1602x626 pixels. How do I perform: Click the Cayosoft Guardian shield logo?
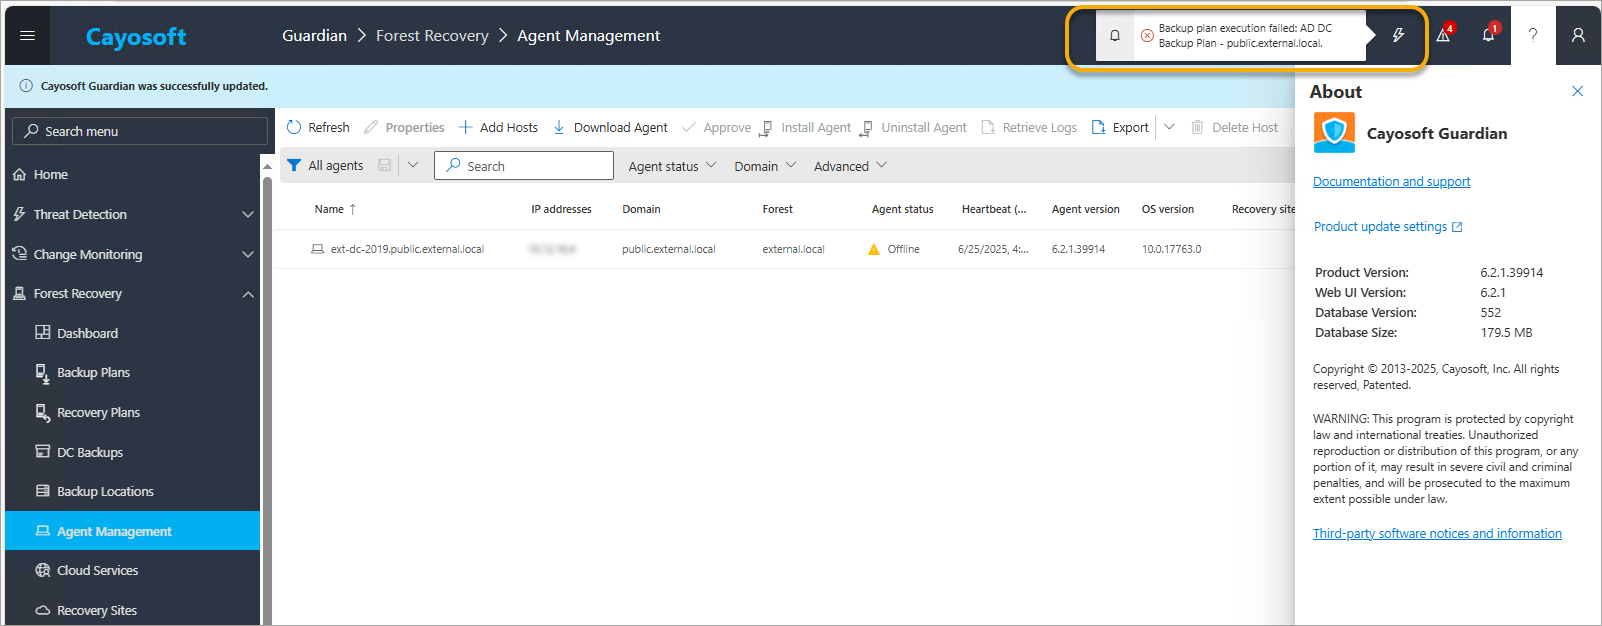point(1334,132)
